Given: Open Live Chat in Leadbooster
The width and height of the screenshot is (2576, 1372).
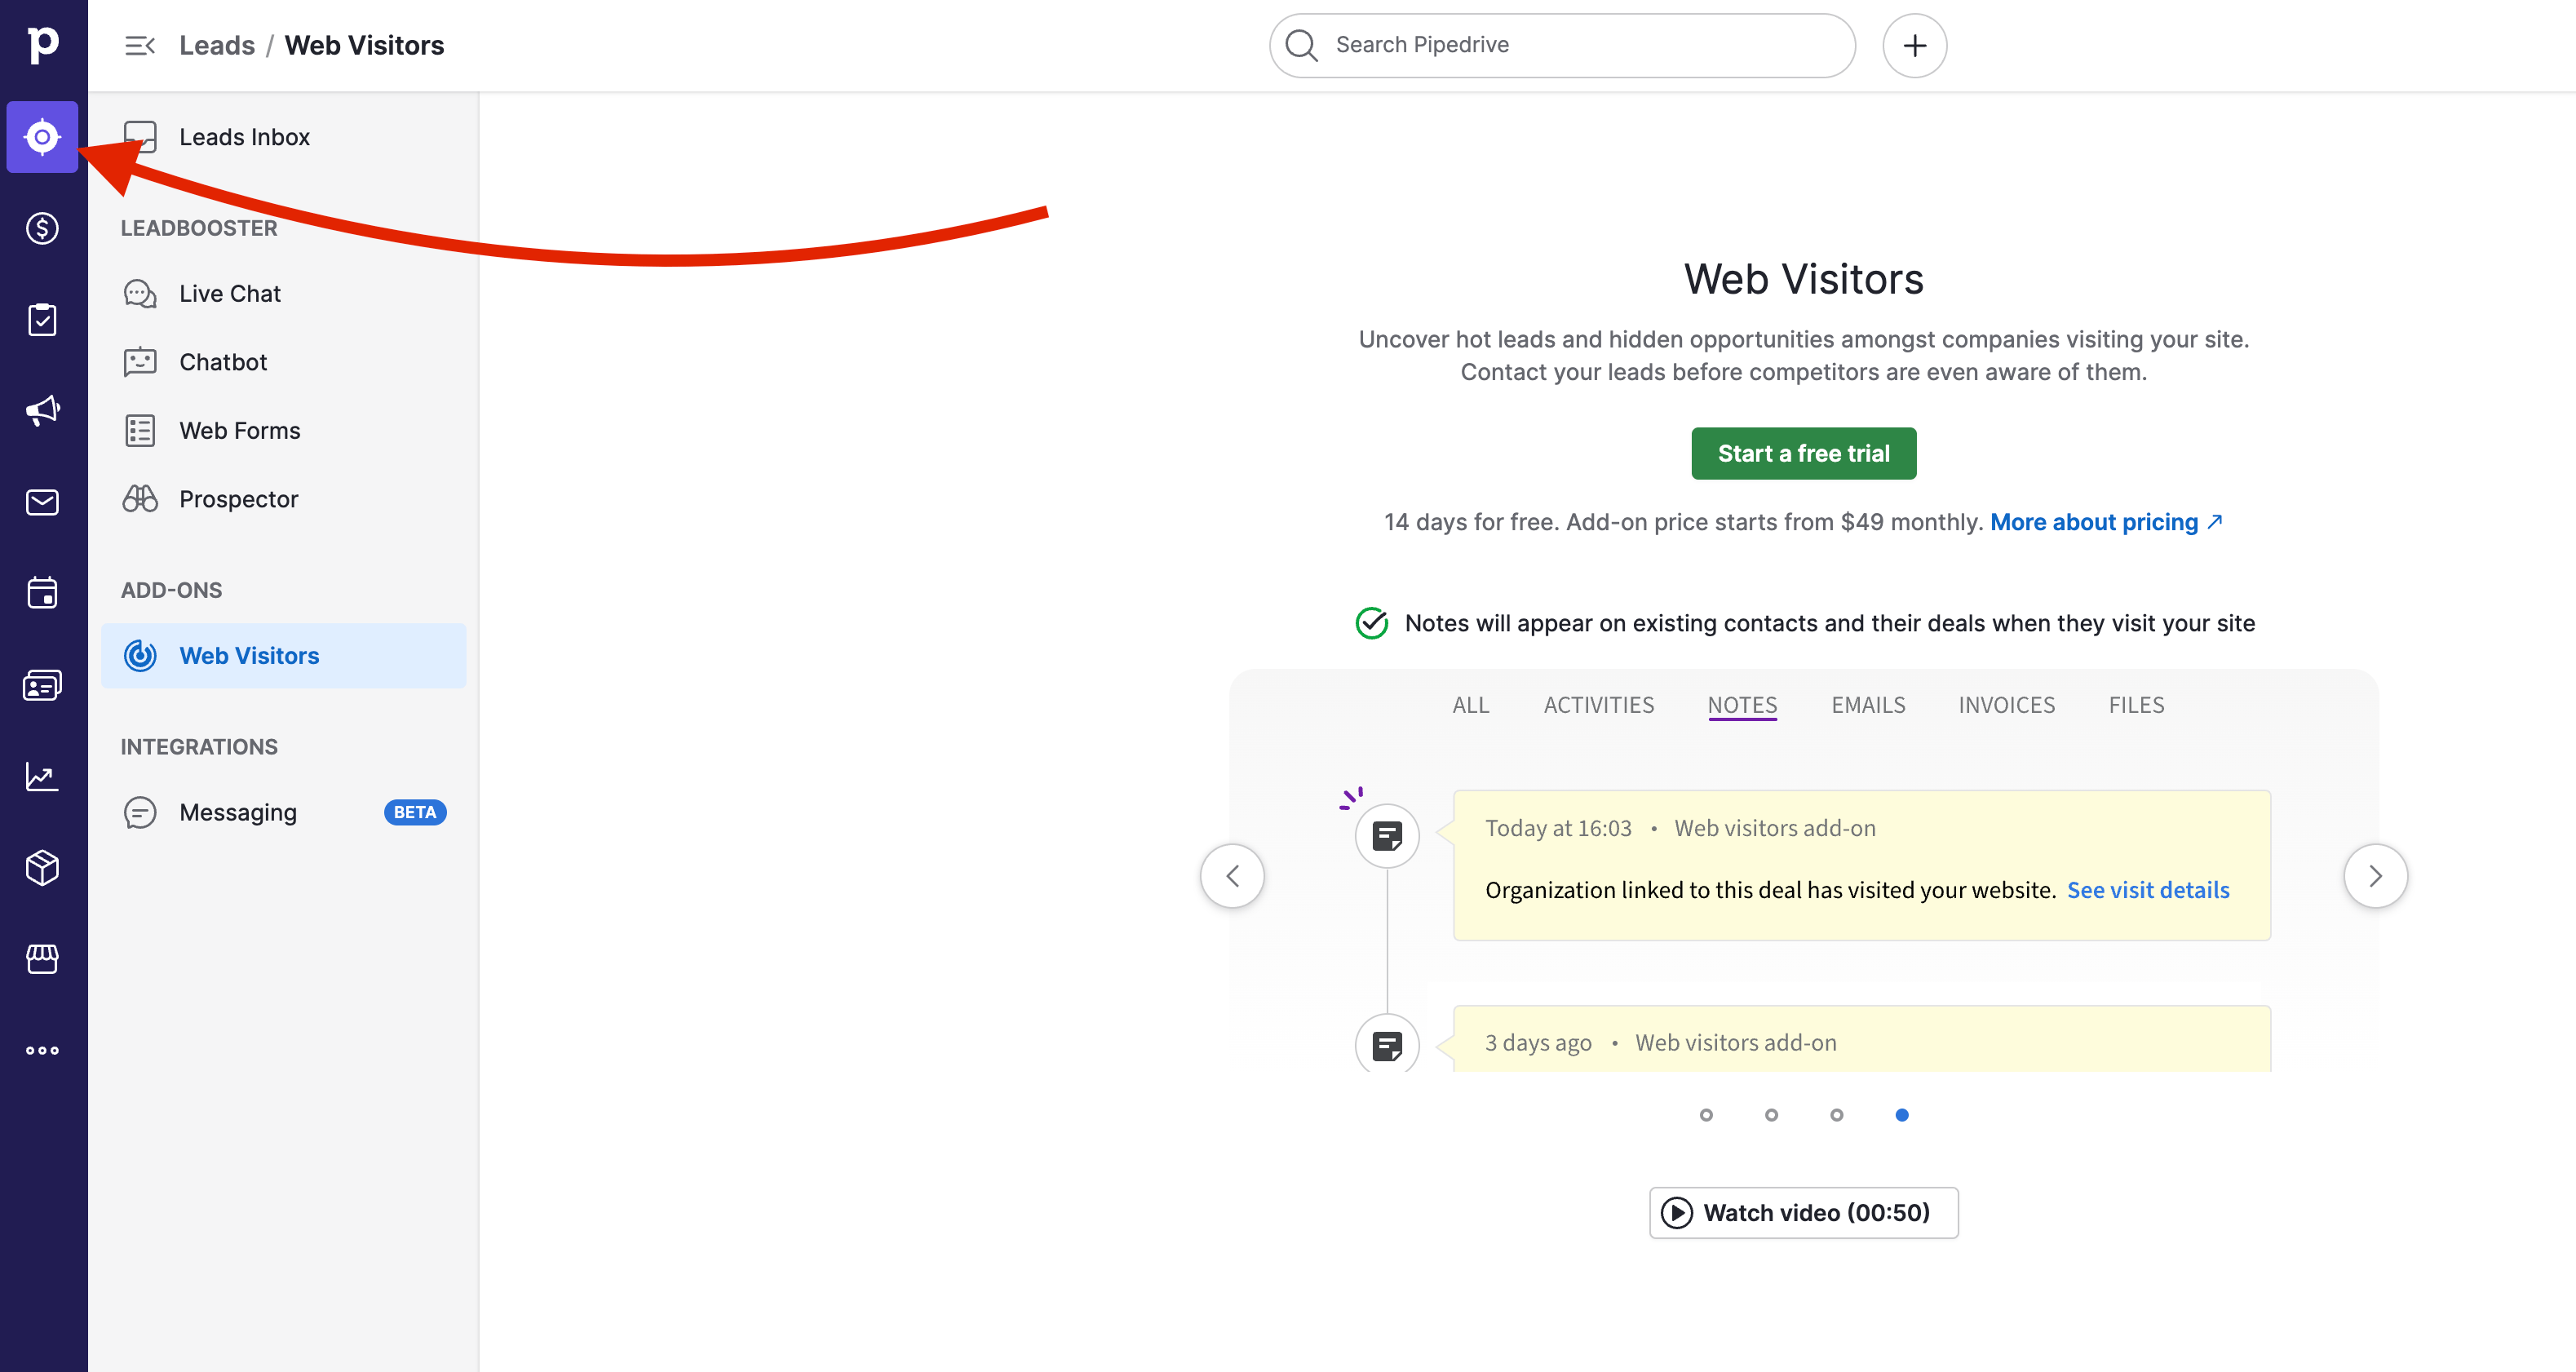Looking at the screenshot, I should (x=283, y=293).
